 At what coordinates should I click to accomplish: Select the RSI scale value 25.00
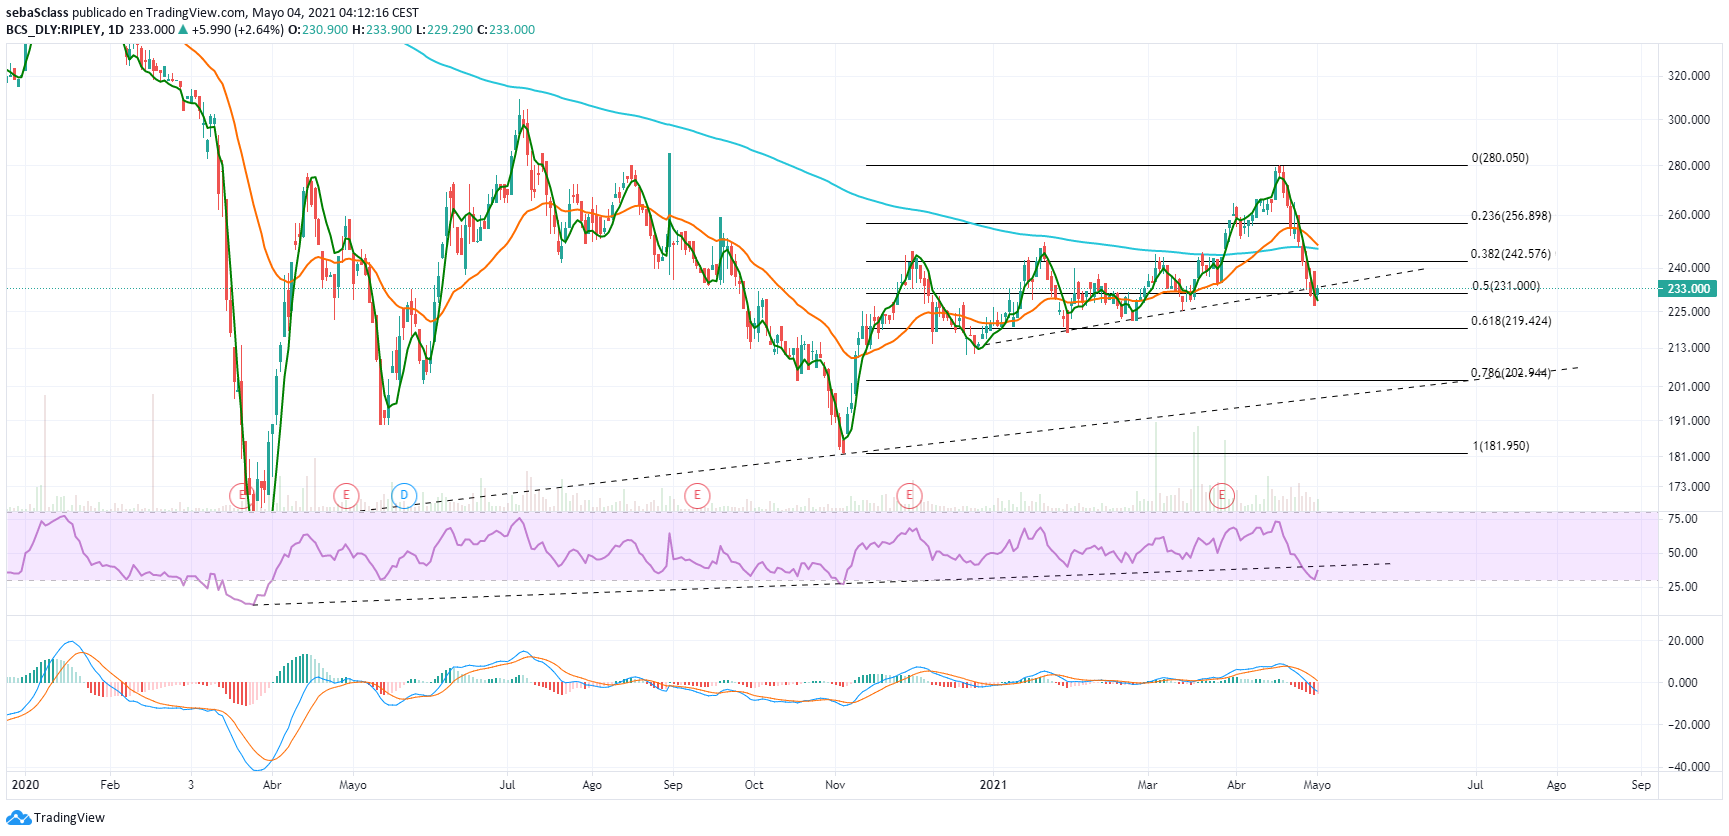click(x=1683, y=587)
